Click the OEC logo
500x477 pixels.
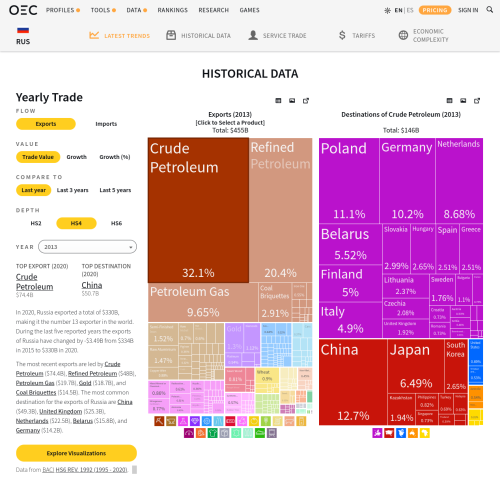(x=23, y=10)
